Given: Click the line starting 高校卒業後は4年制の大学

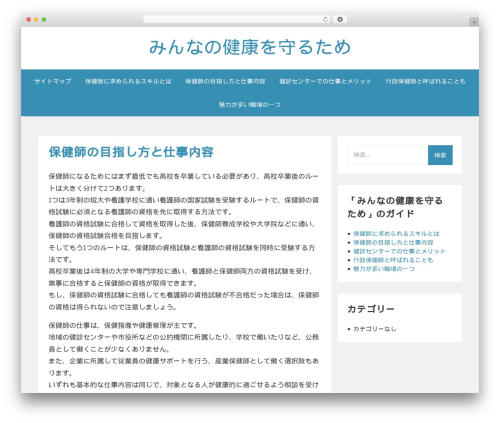Looking at the screenshot, I should pyautogui.click(x=181, y=271).
